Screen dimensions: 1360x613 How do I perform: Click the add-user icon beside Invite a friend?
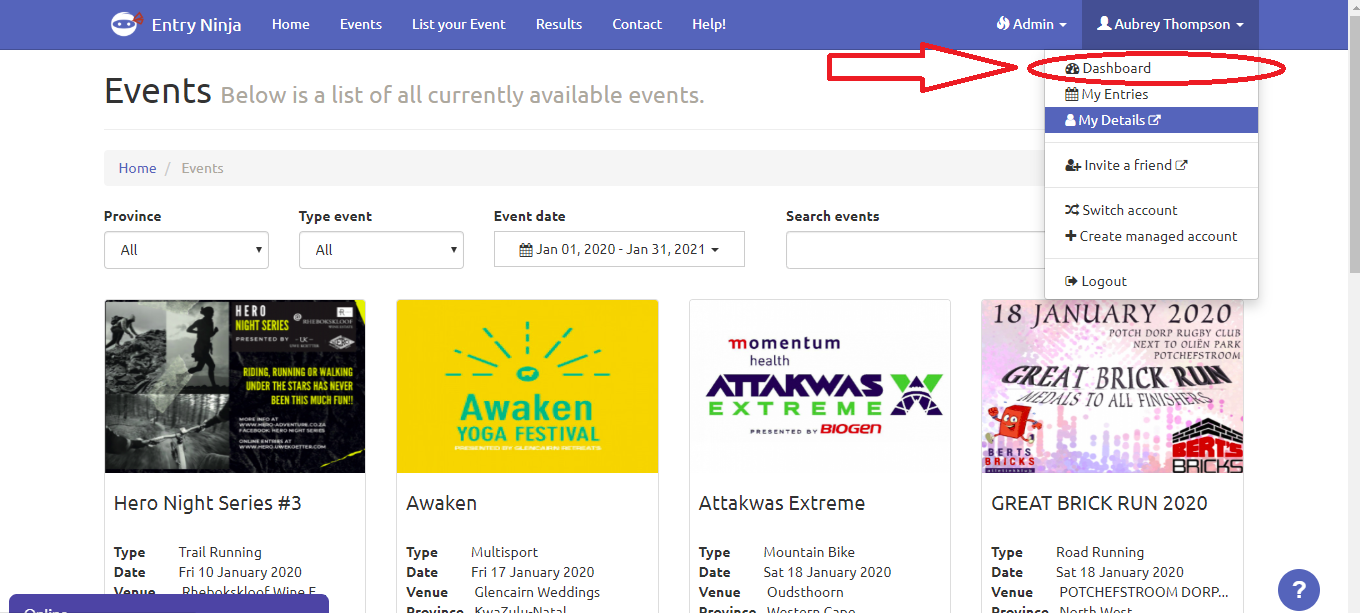(1073, 166)
